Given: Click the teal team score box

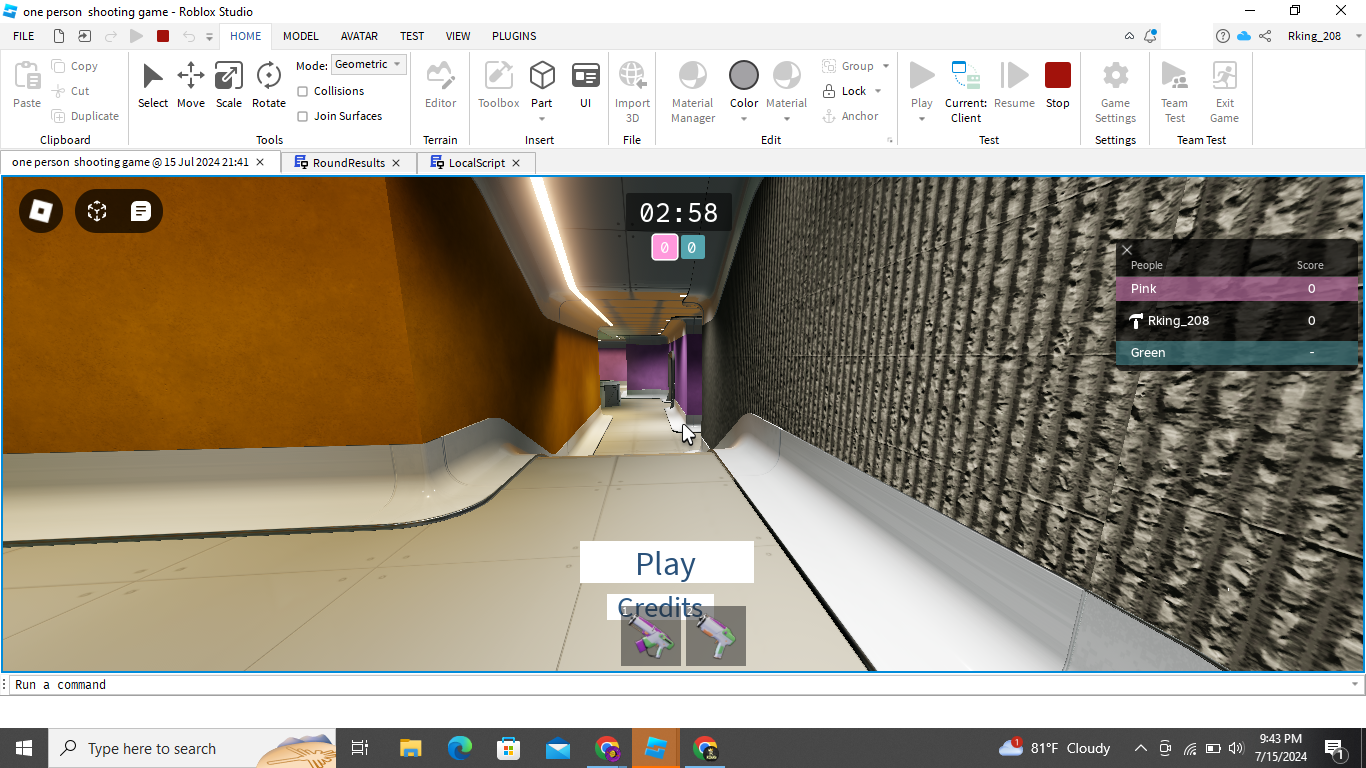Looking at the screenshot, I should [x=692, y=247].
